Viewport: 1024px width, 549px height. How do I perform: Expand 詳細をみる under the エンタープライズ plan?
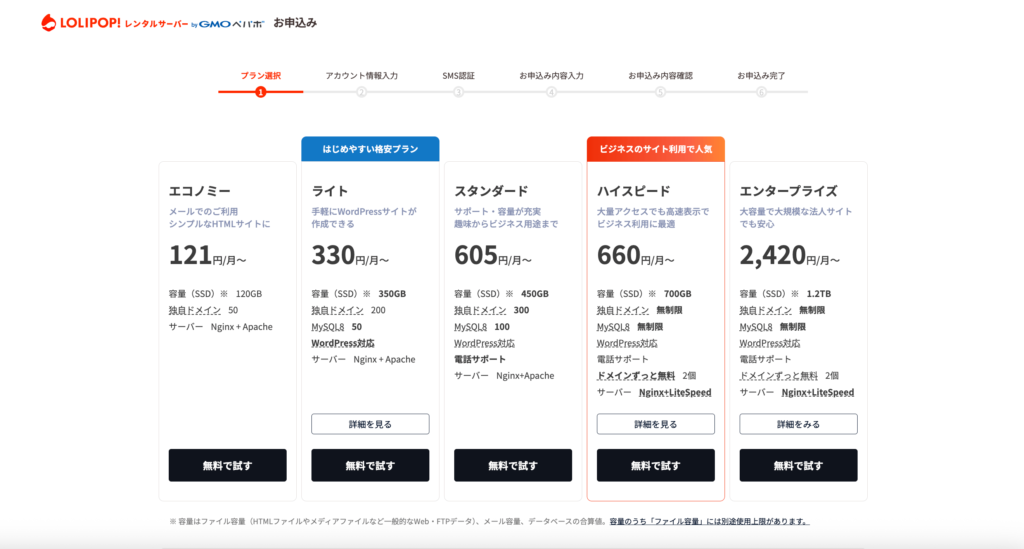click(x=798, y=424)
